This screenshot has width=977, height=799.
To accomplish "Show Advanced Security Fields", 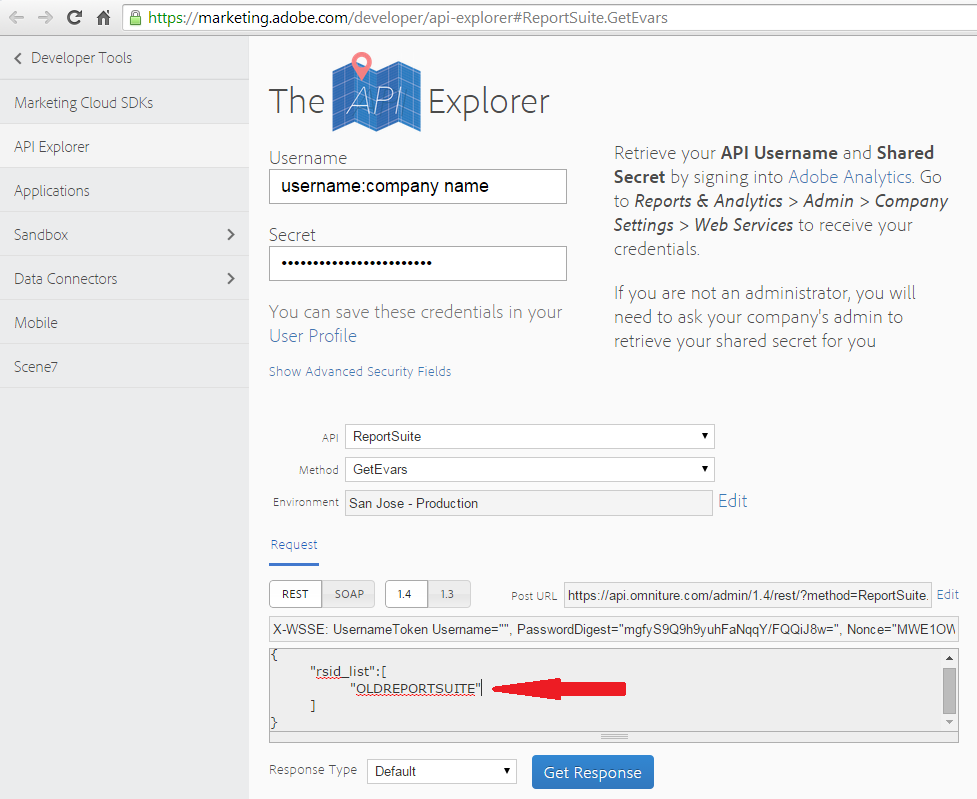I will coord(360,371).
